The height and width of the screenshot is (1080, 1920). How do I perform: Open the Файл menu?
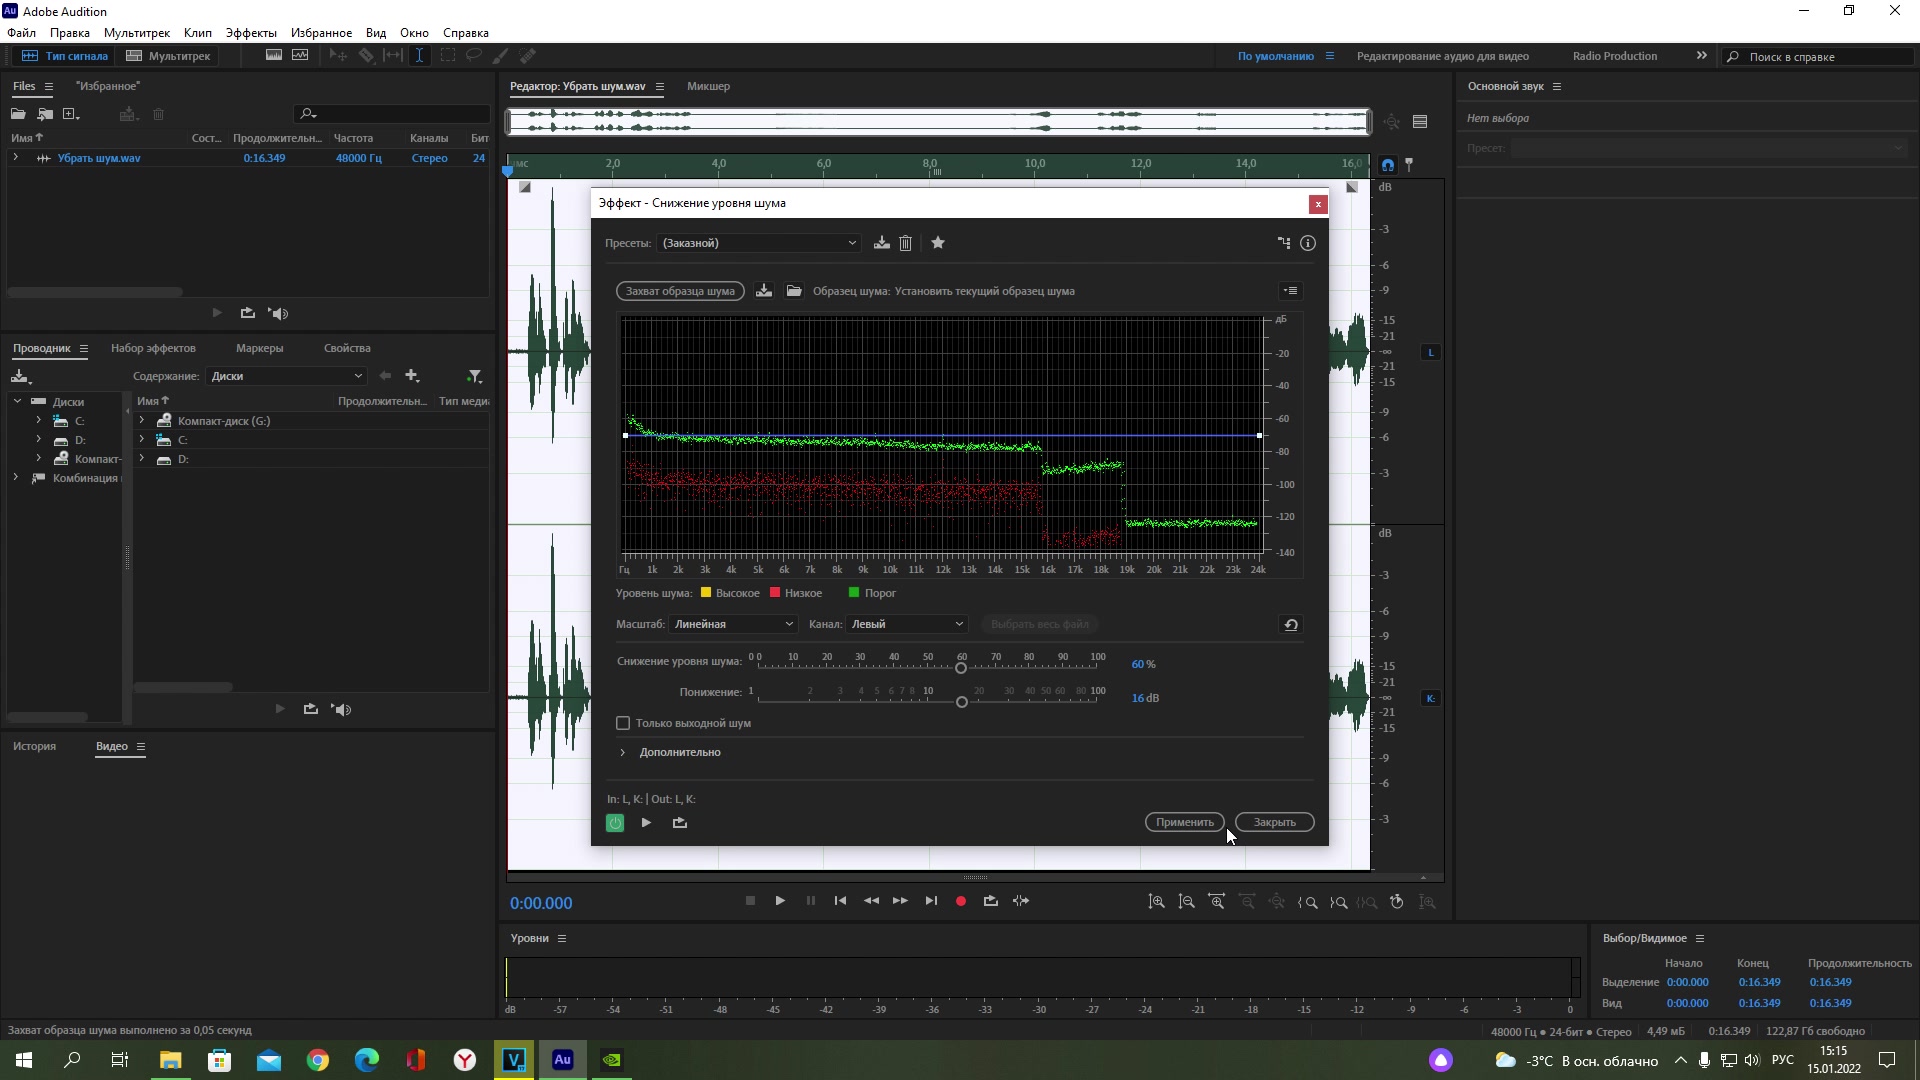click(21, 33)
